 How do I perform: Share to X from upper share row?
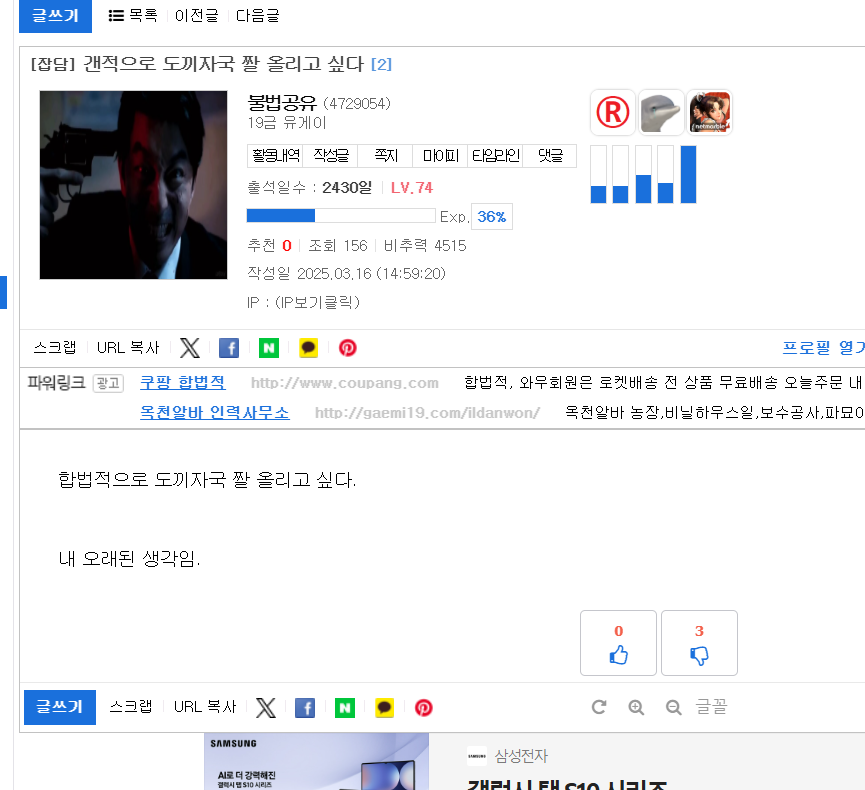click(x=190, y=348)
